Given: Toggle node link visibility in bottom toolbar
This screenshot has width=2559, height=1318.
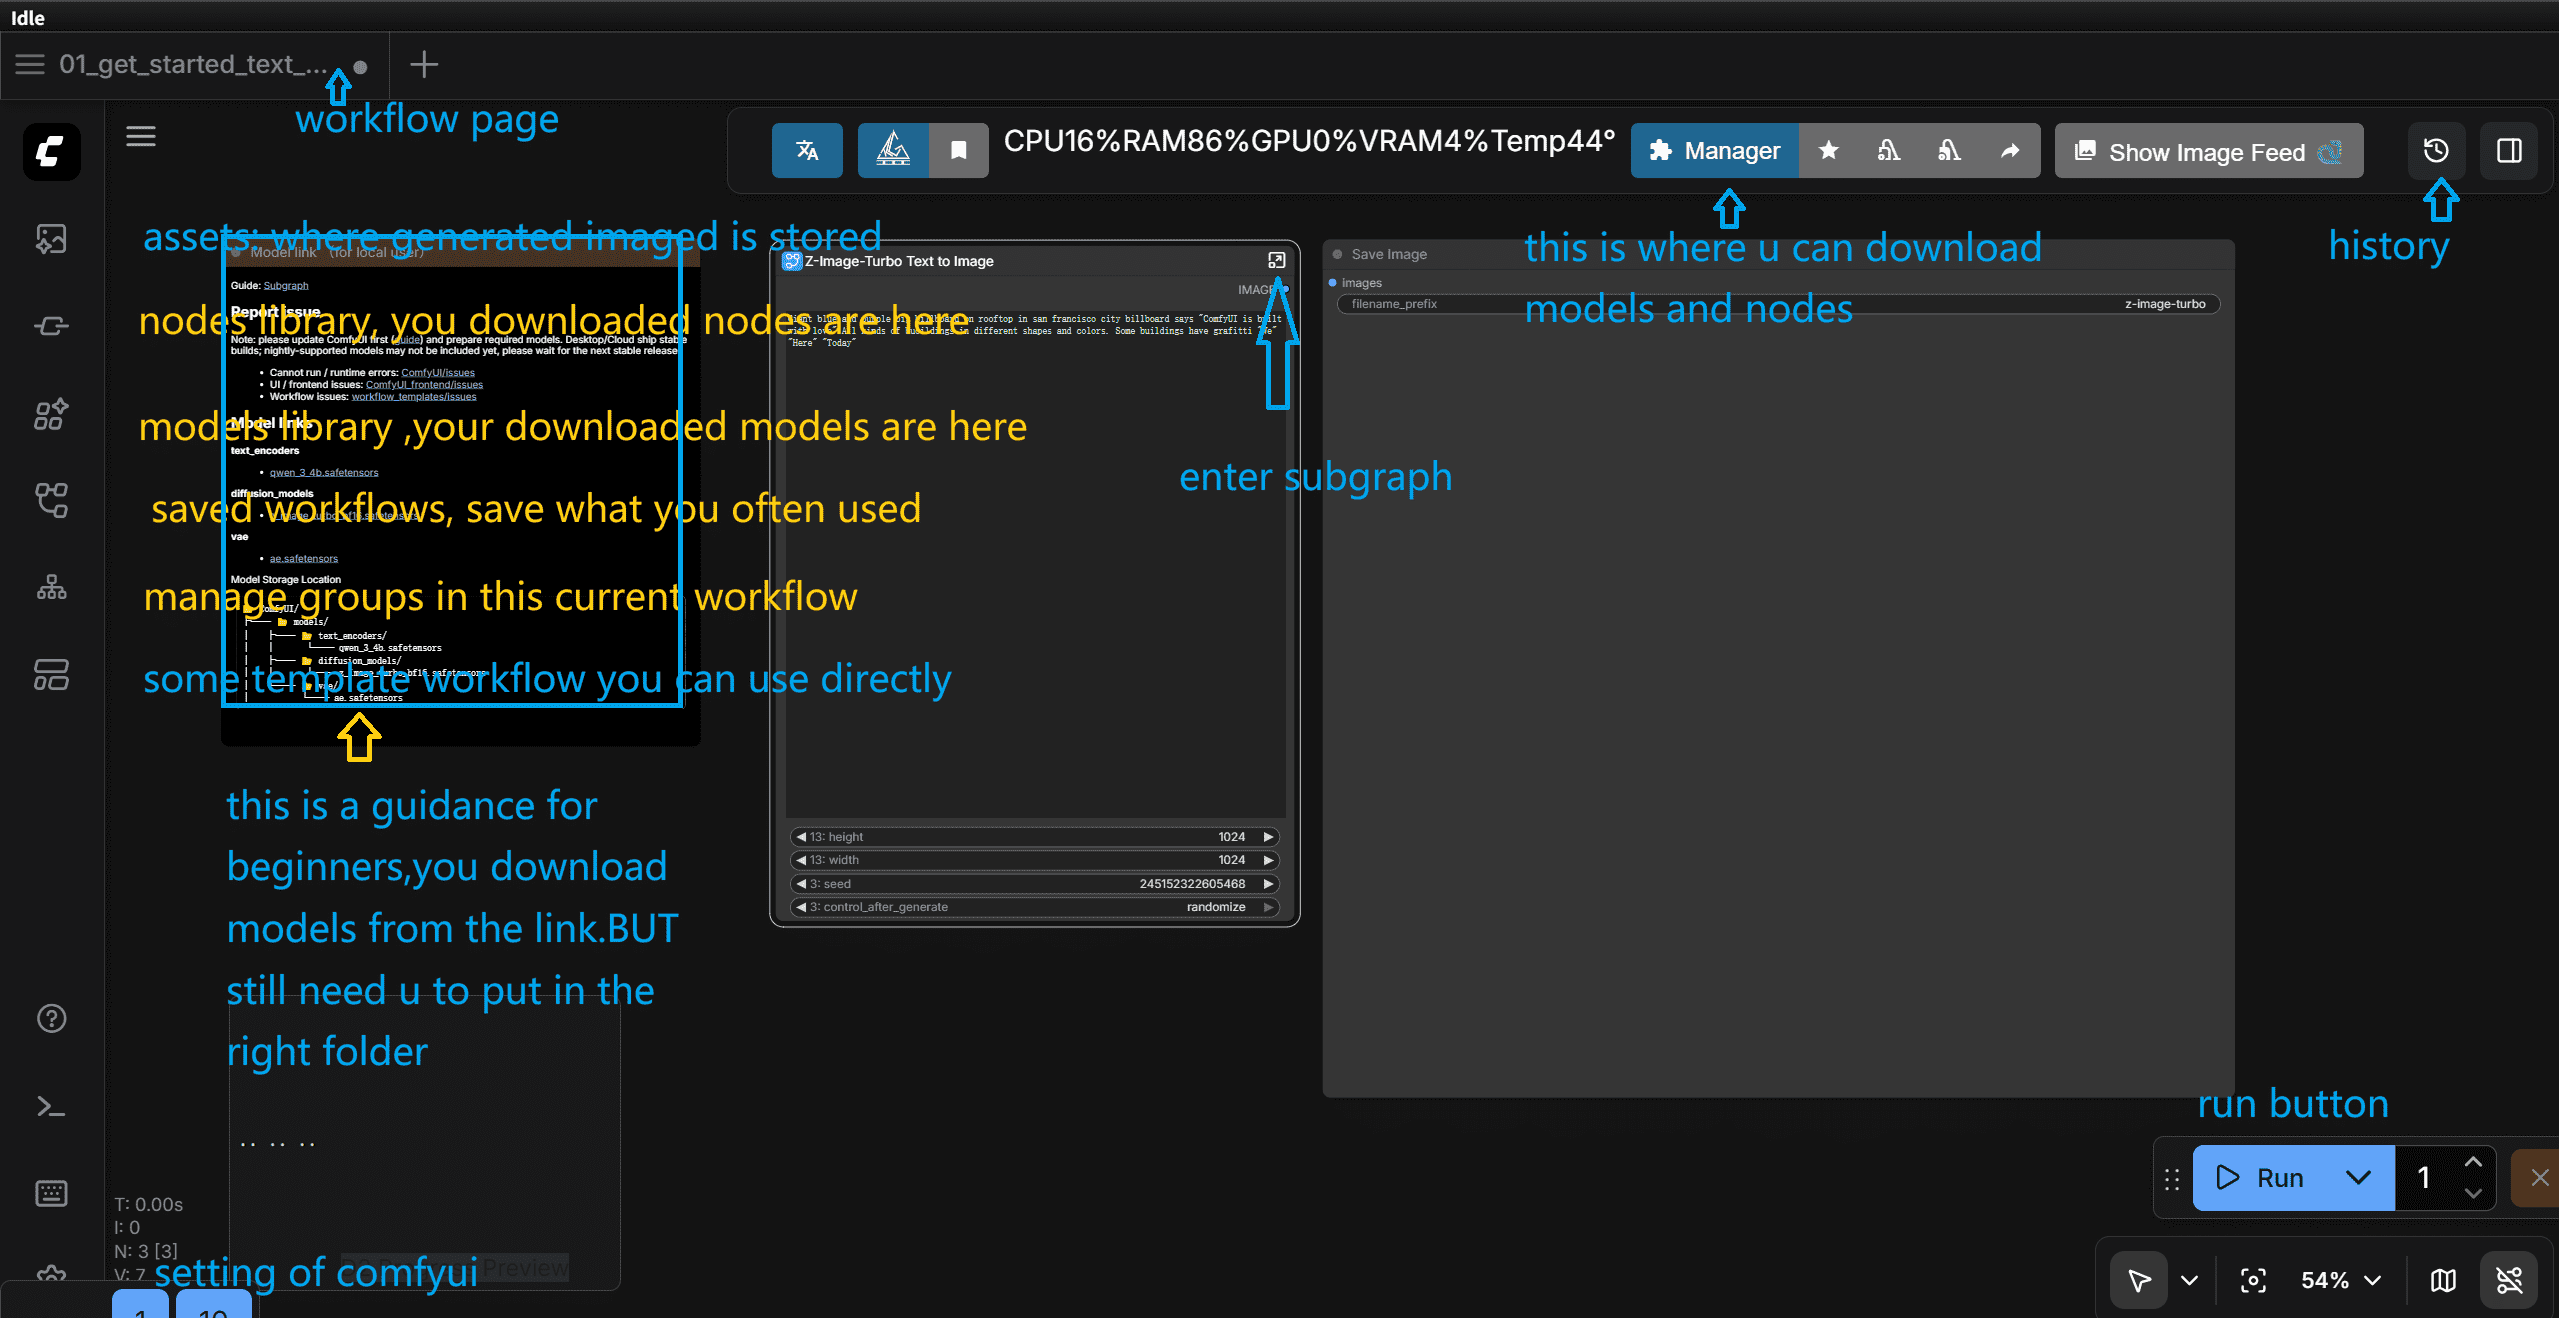Looking at the screenshot, I should (2508, 1280).
